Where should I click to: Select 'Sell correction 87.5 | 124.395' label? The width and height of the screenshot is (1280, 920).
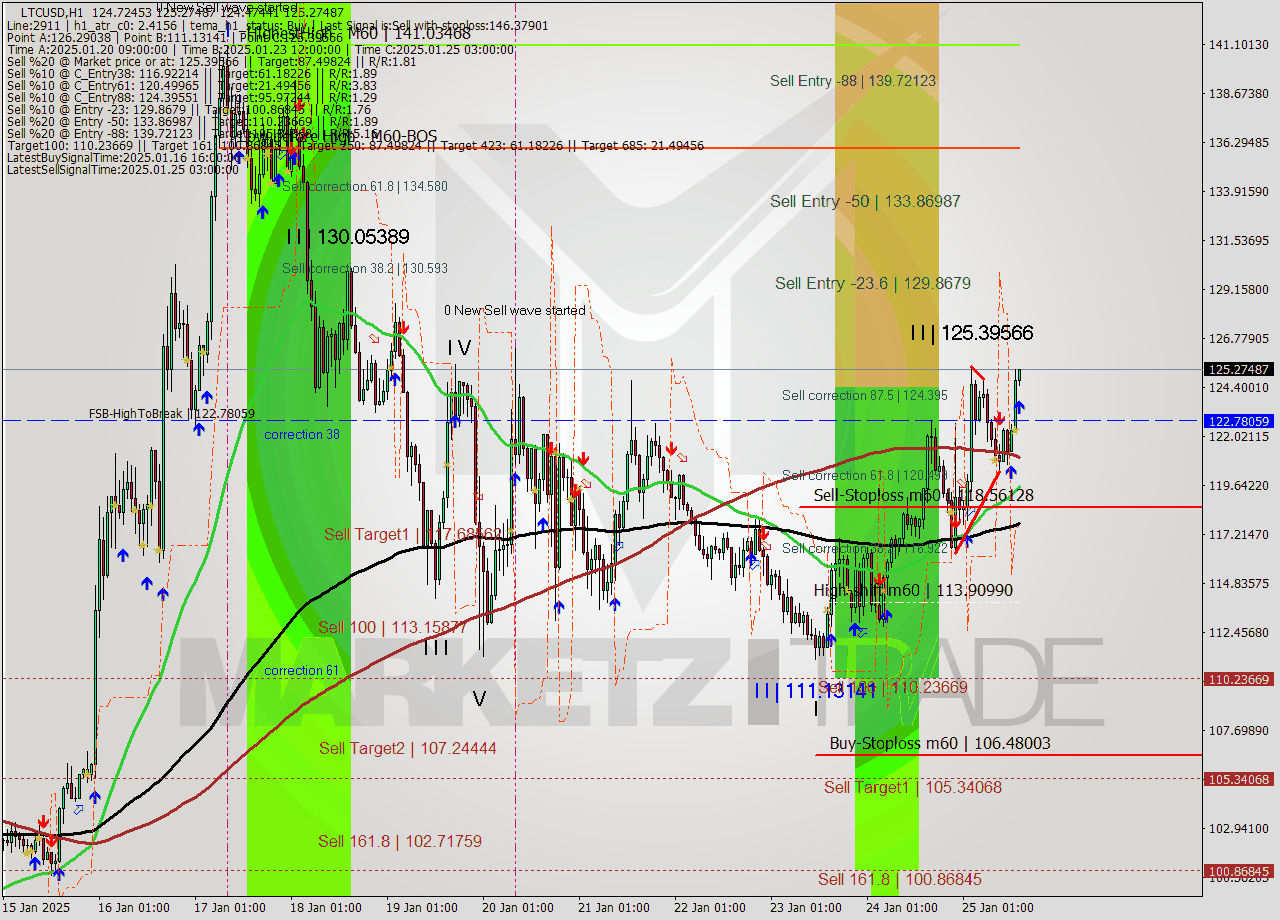pos(864,395)
